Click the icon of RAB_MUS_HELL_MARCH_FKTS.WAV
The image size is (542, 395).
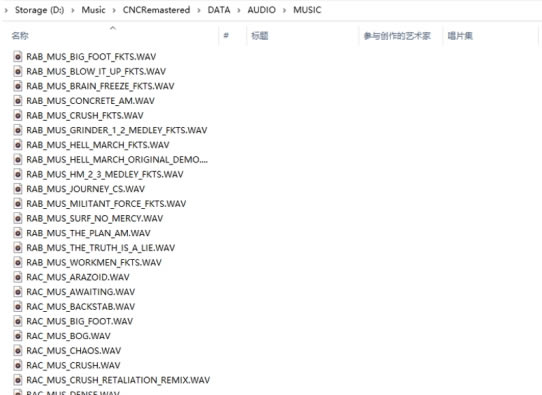[x=18, y=144]
